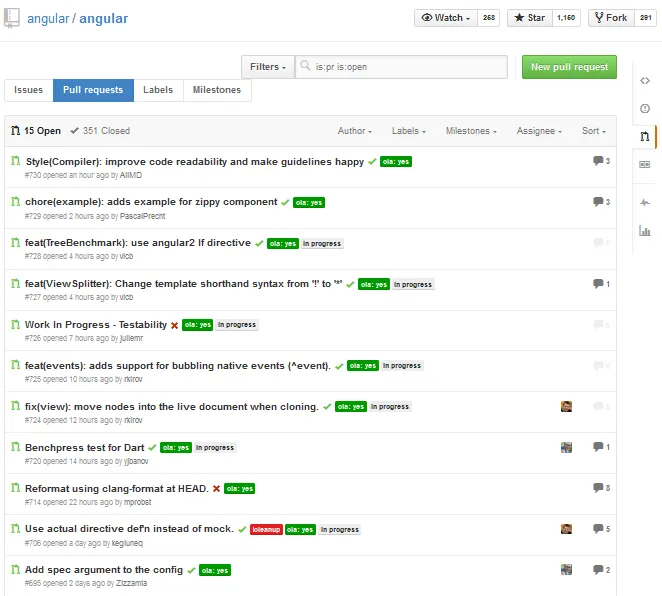Screen dimensions: 662x596
Task: Open the Filters dropdown
Action: click(x=268, y=67)
